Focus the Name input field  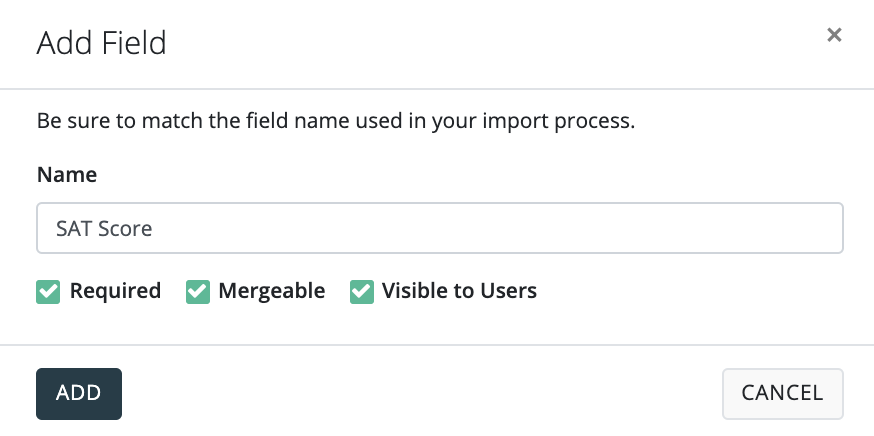[x=440, y=228]
